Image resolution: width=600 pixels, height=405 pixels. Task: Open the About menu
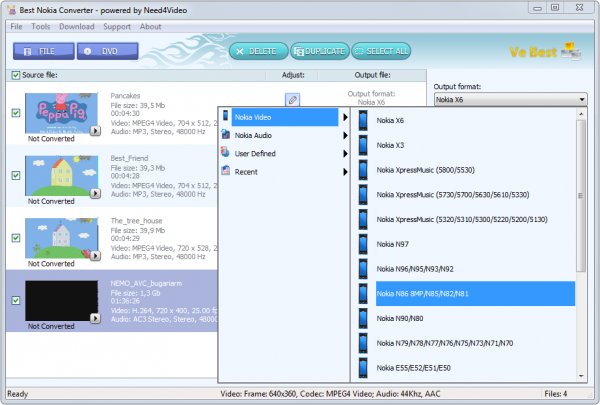pos(150,26)
